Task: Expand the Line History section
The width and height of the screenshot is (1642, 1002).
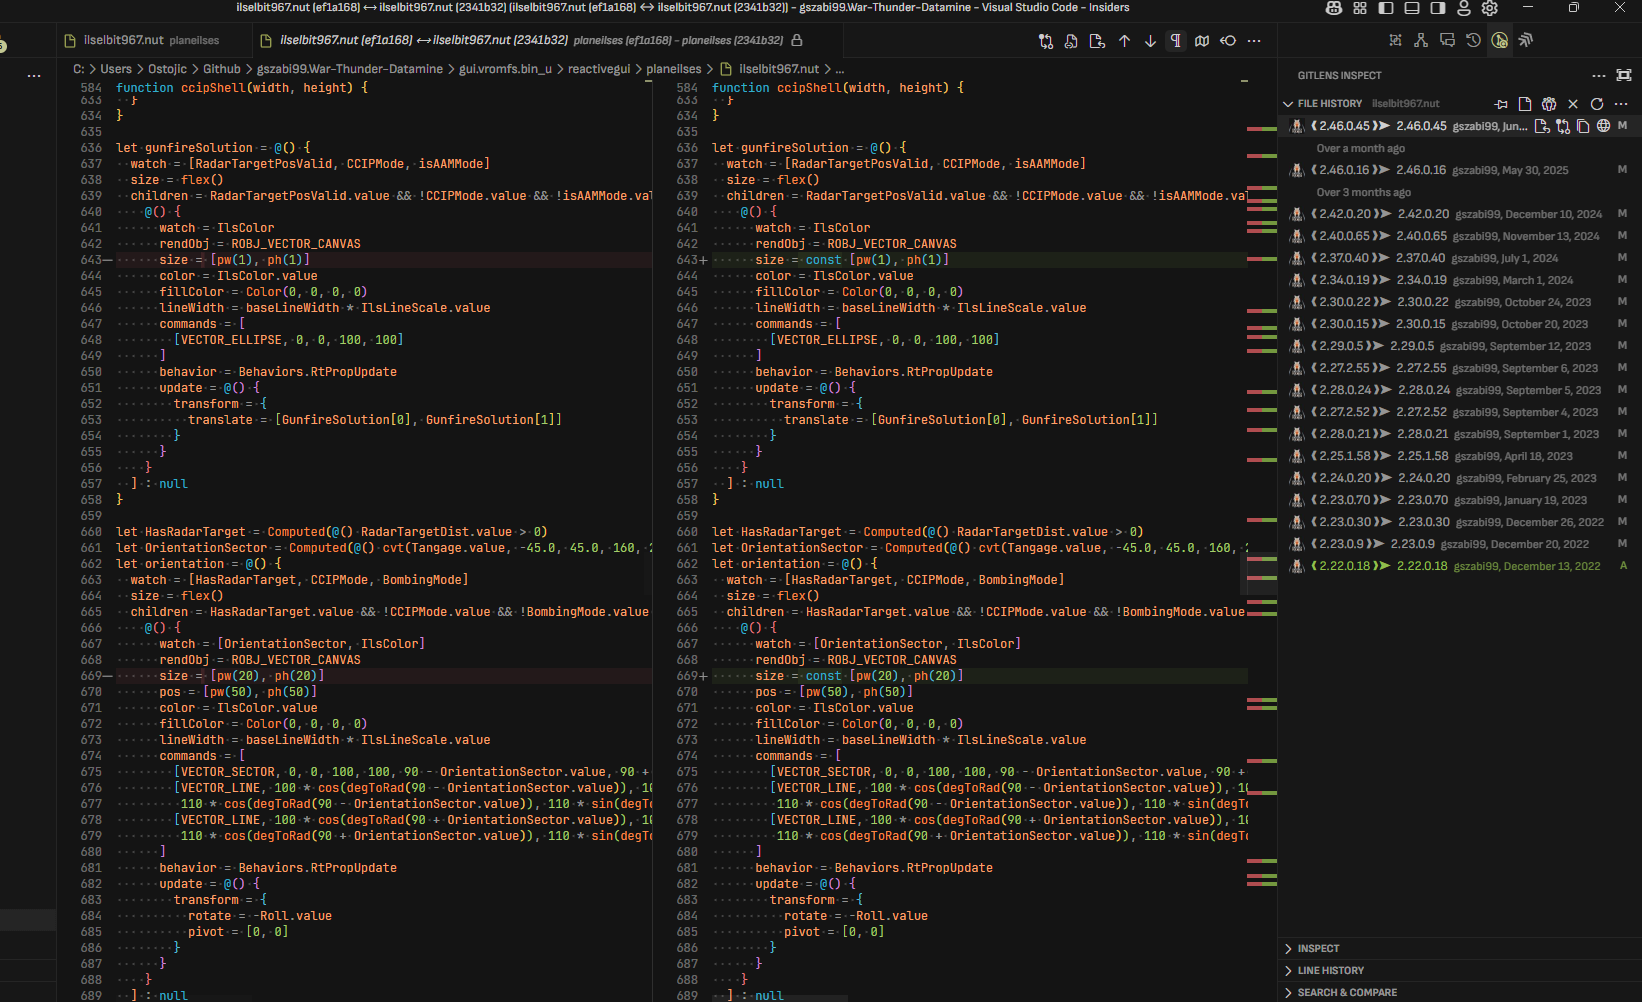Action: coord(1460,971)
